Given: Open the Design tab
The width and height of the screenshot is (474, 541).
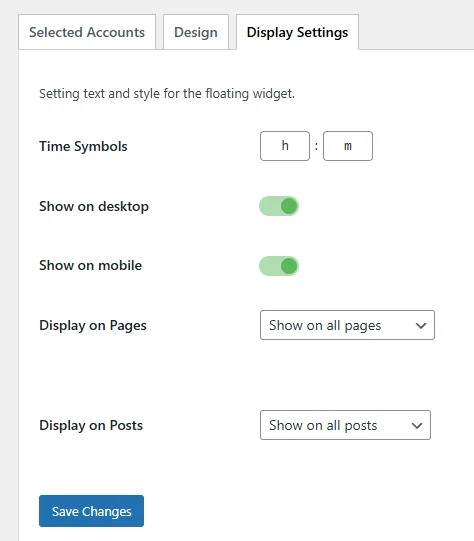Looking at the screenshot, I should click(196, 32).
